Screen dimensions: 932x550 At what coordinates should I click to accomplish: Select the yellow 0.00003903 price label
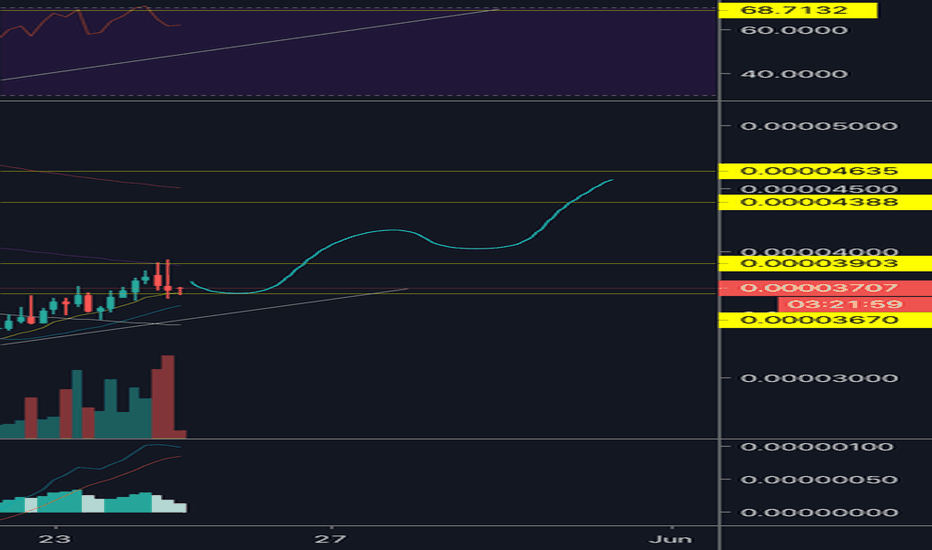coord(825,263)
